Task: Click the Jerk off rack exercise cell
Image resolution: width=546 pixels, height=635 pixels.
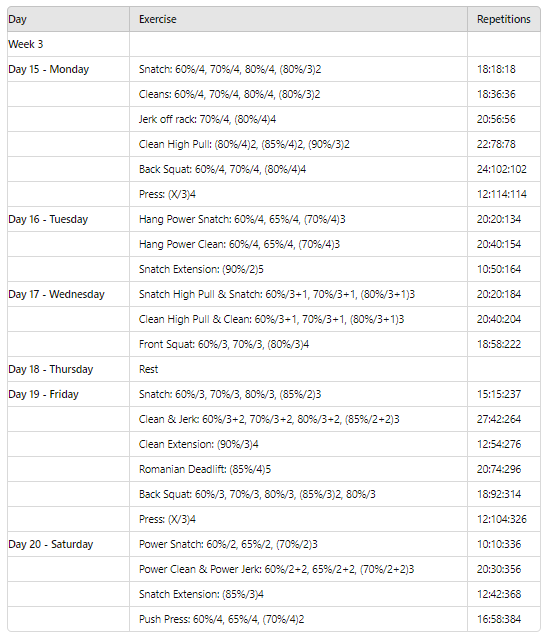Action: [x=299, y=119]
